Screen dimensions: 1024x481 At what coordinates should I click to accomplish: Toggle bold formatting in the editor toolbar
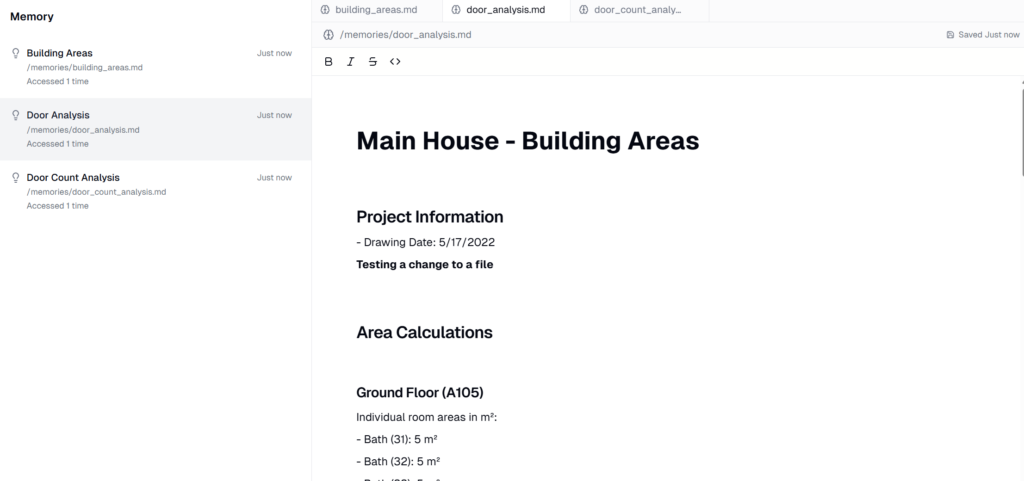coord(329,62)
